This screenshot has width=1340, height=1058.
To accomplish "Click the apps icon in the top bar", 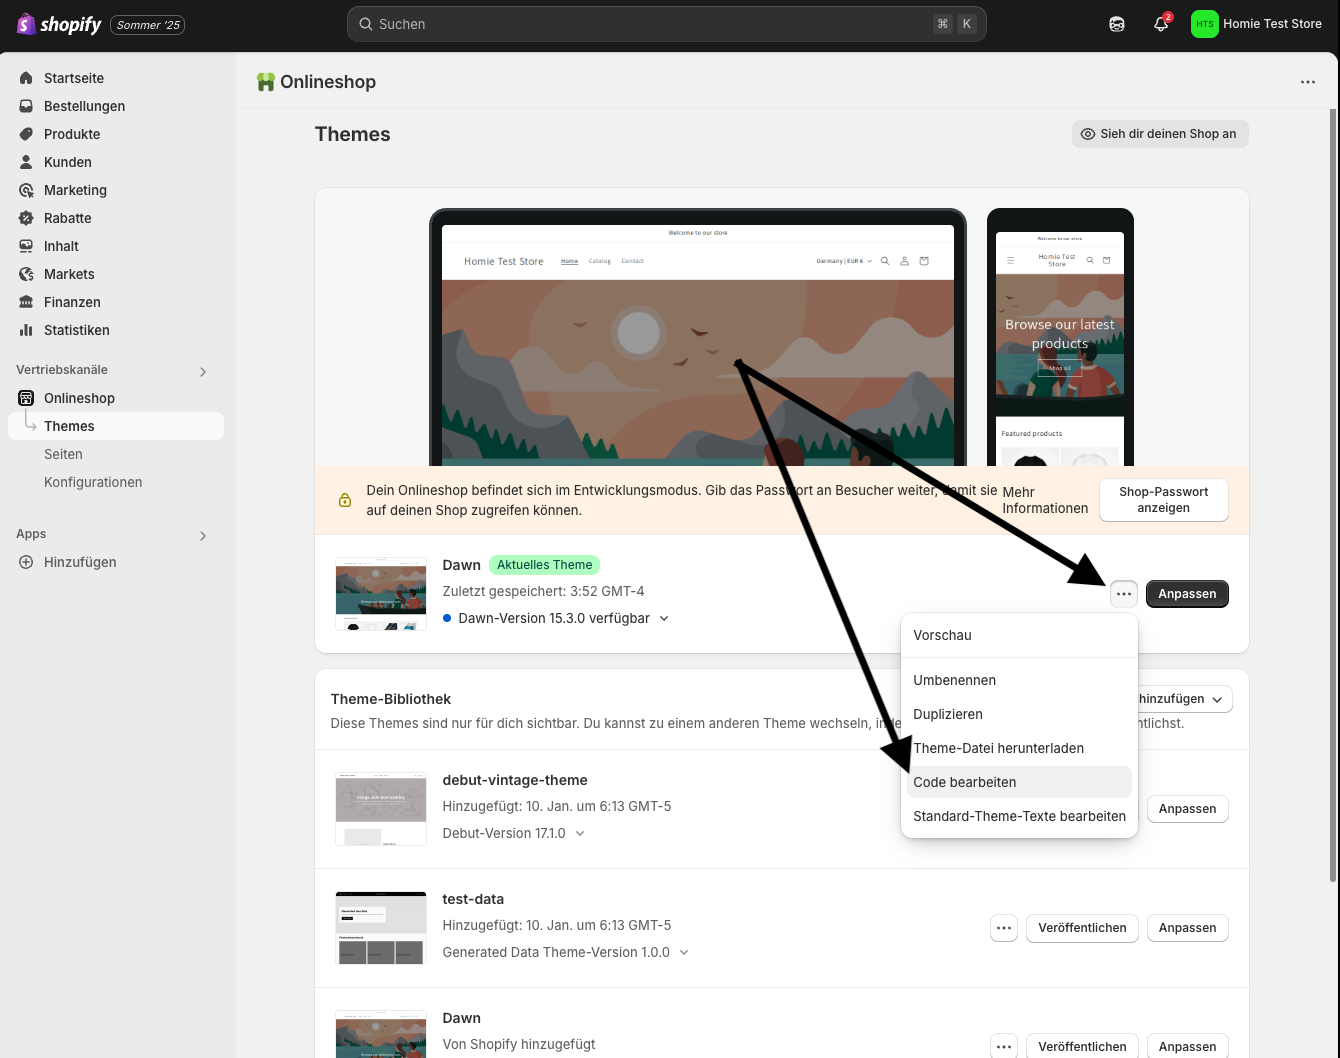I will coord(1116,23).
